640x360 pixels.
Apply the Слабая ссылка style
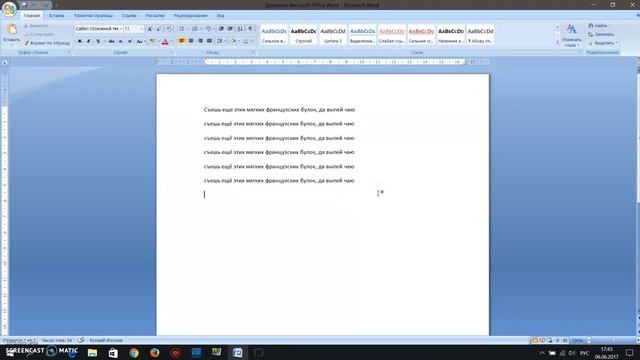391,35
